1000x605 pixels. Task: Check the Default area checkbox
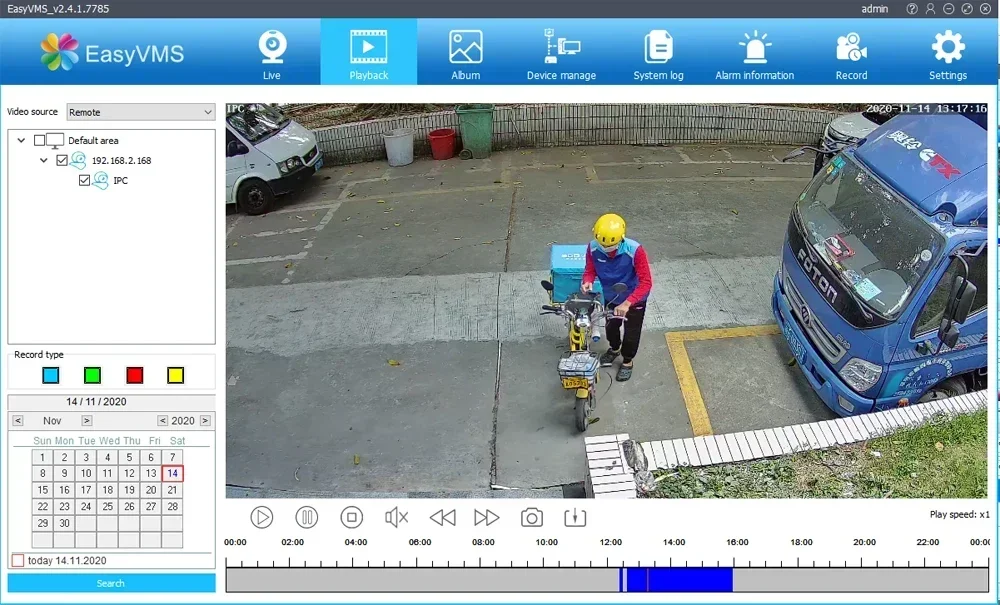[x=40, y=140]
